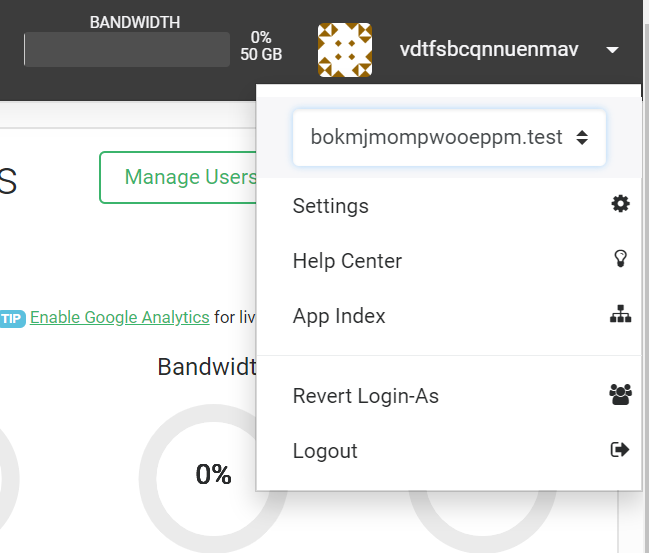Follow the Enable Google Analytics link
649x553 pixels.
pos(119,317)
